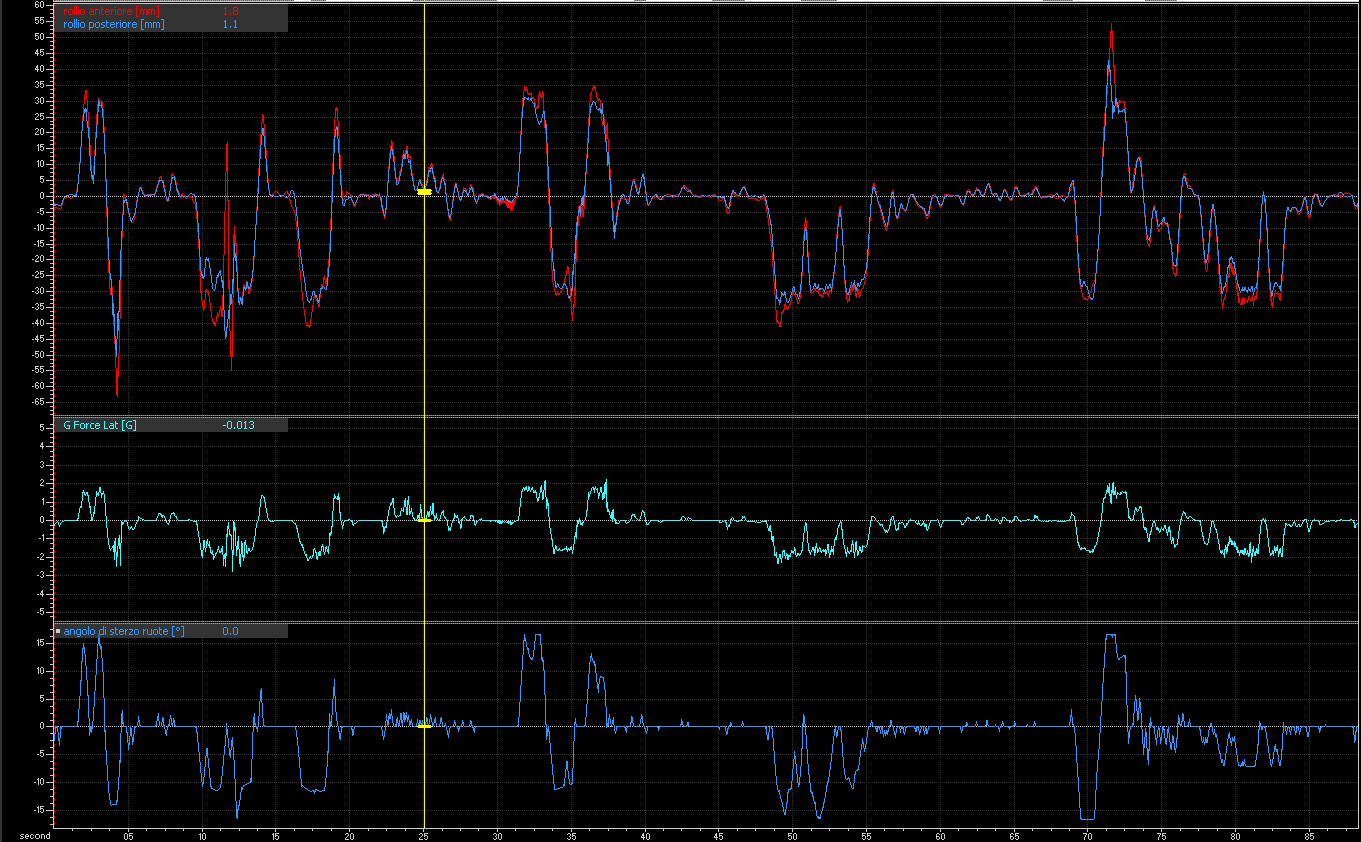The image size is (1361, 842).
Task: Click the 60 tick on time axis
Action: click(x=940, y=835)
